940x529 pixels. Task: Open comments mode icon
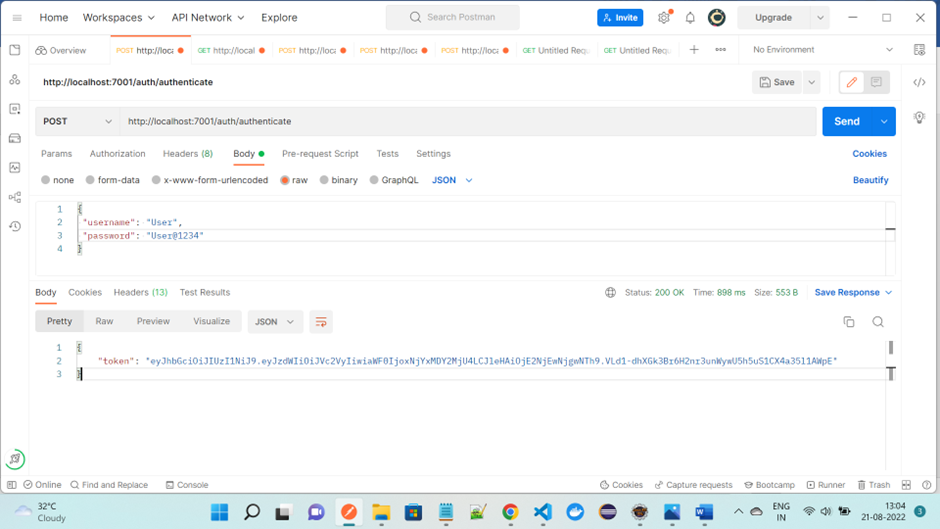[x=876, y=82]
